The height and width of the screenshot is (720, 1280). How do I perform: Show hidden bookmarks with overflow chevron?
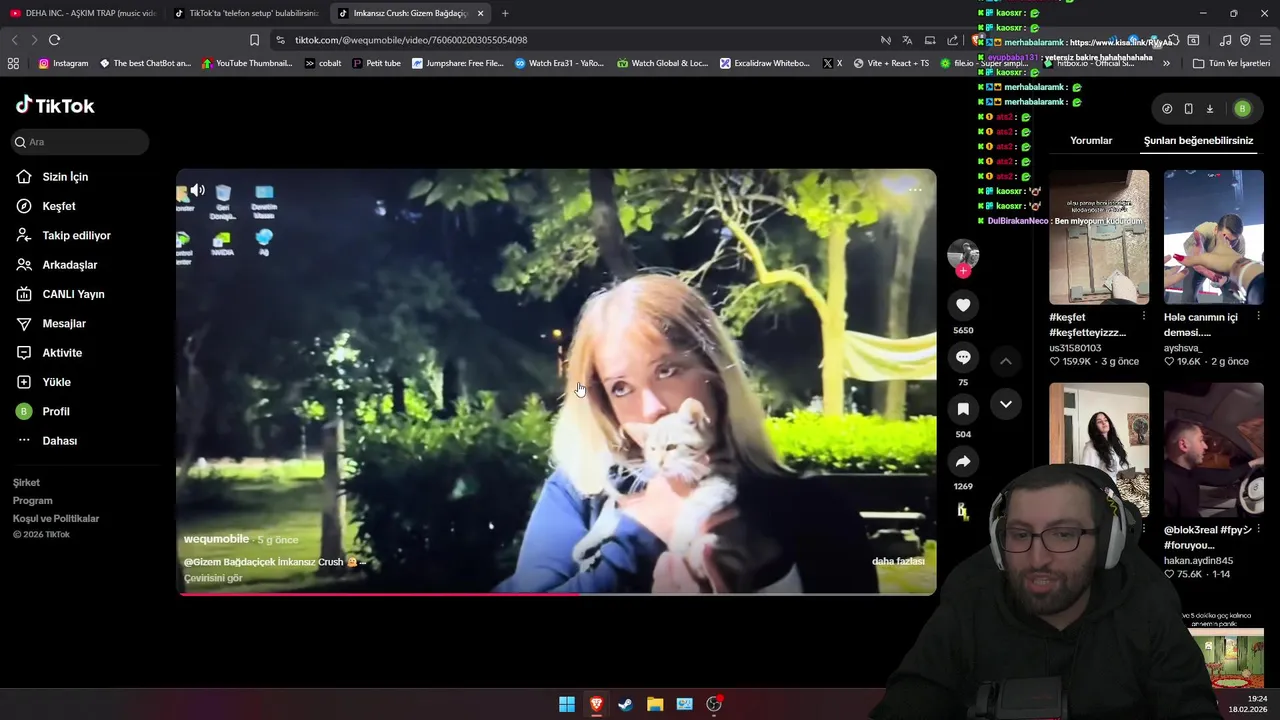coord(1166,63)
